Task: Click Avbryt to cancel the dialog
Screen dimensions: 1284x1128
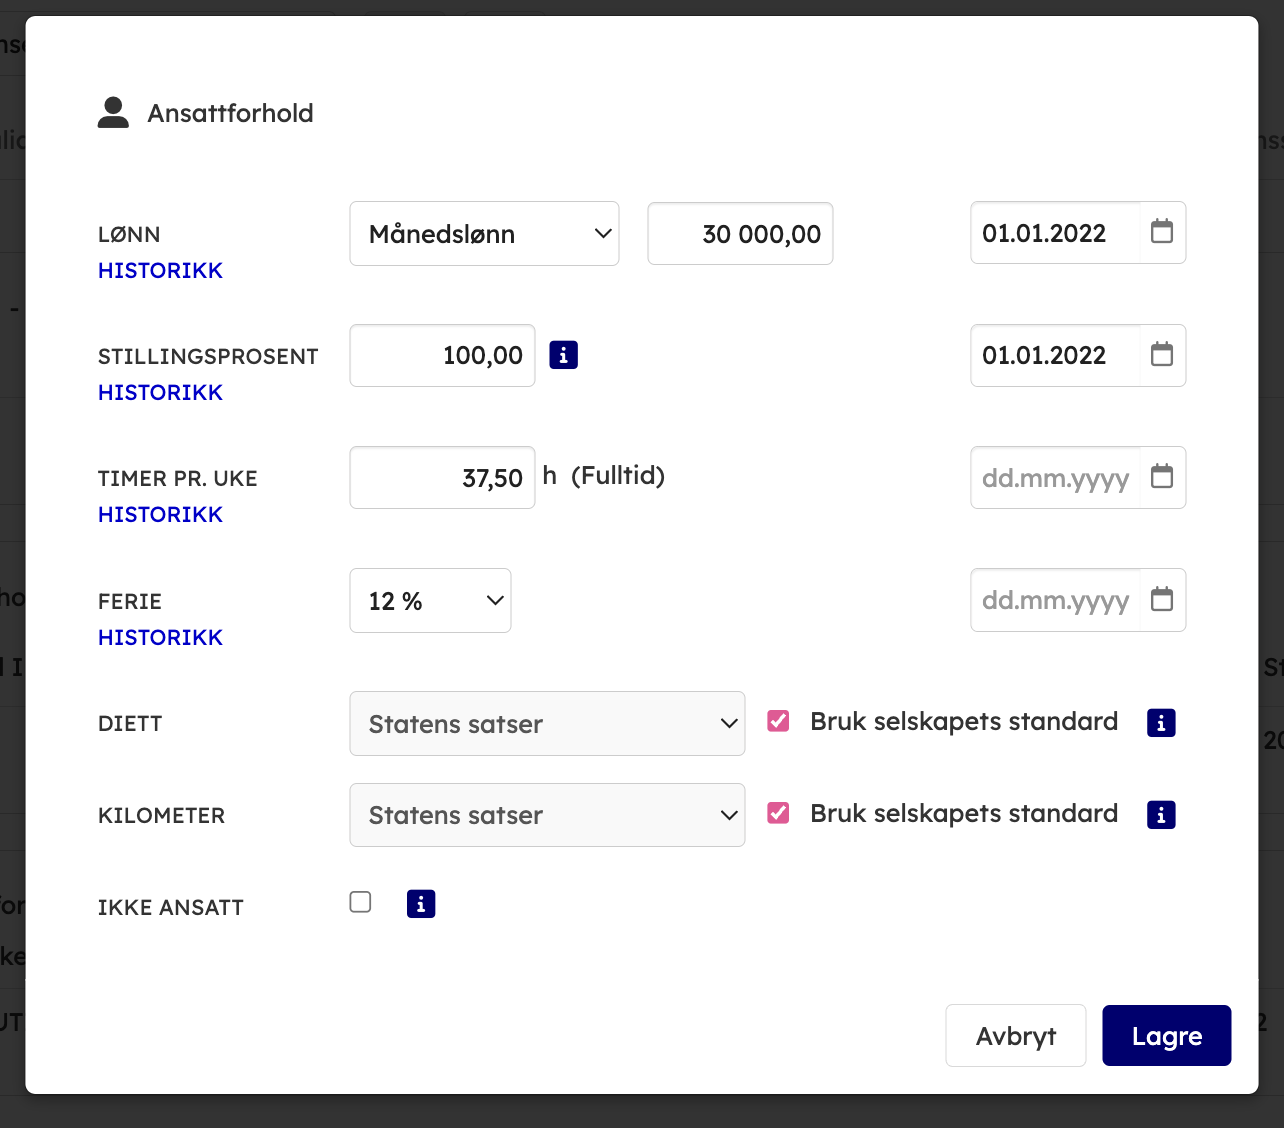Action: pyautogui.click(x=1015, y=1036)
